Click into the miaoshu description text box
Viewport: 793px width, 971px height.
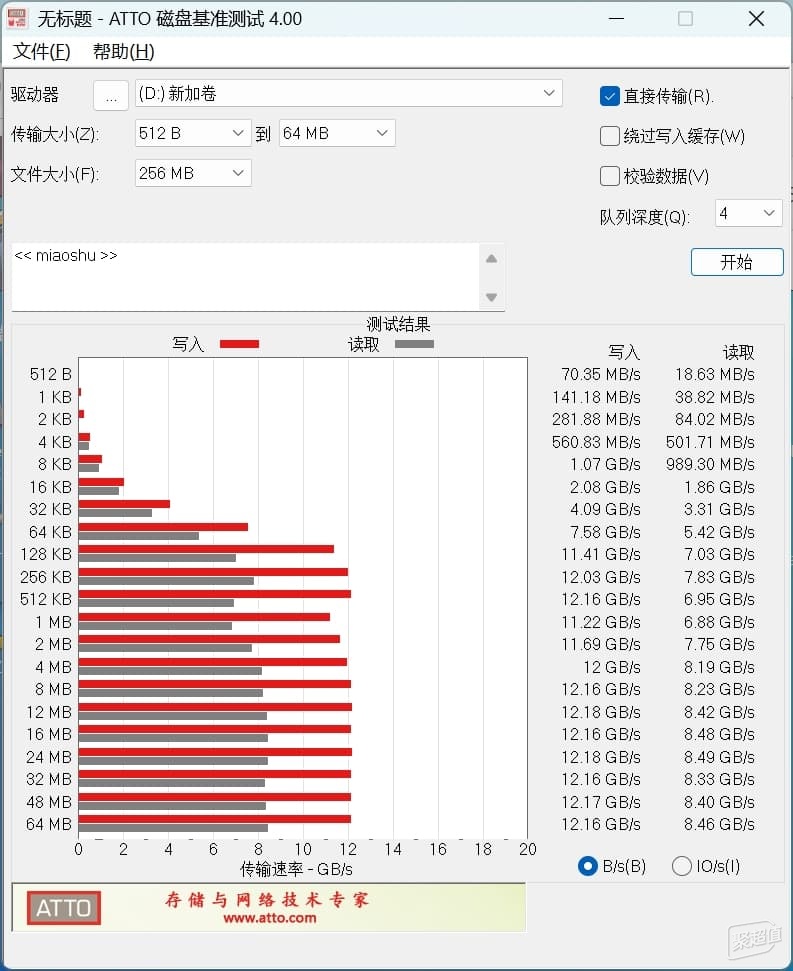[x=245, y=277]
